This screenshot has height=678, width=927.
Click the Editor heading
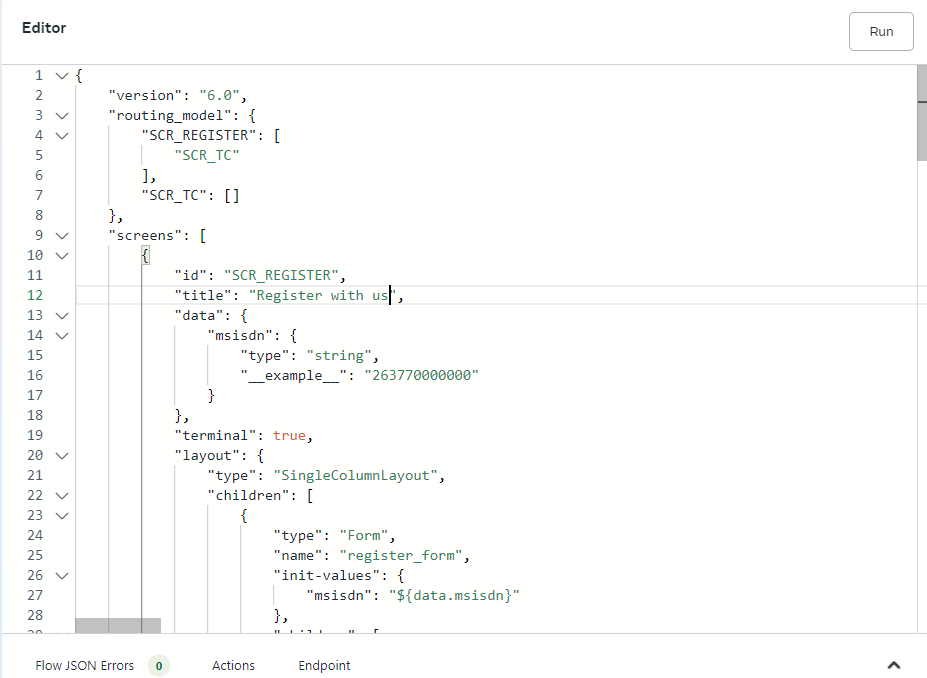pos(44,28)
